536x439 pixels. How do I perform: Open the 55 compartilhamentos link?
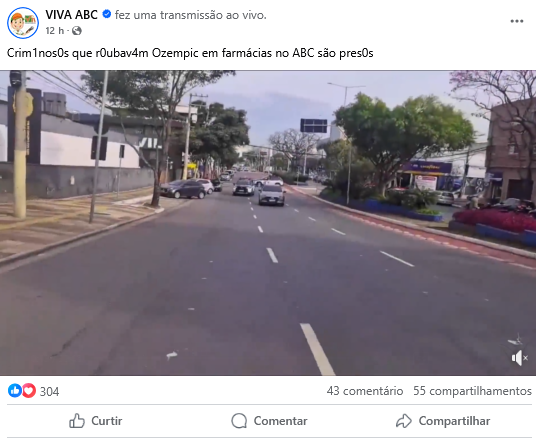pyautogui.click(x=472, y=391)
